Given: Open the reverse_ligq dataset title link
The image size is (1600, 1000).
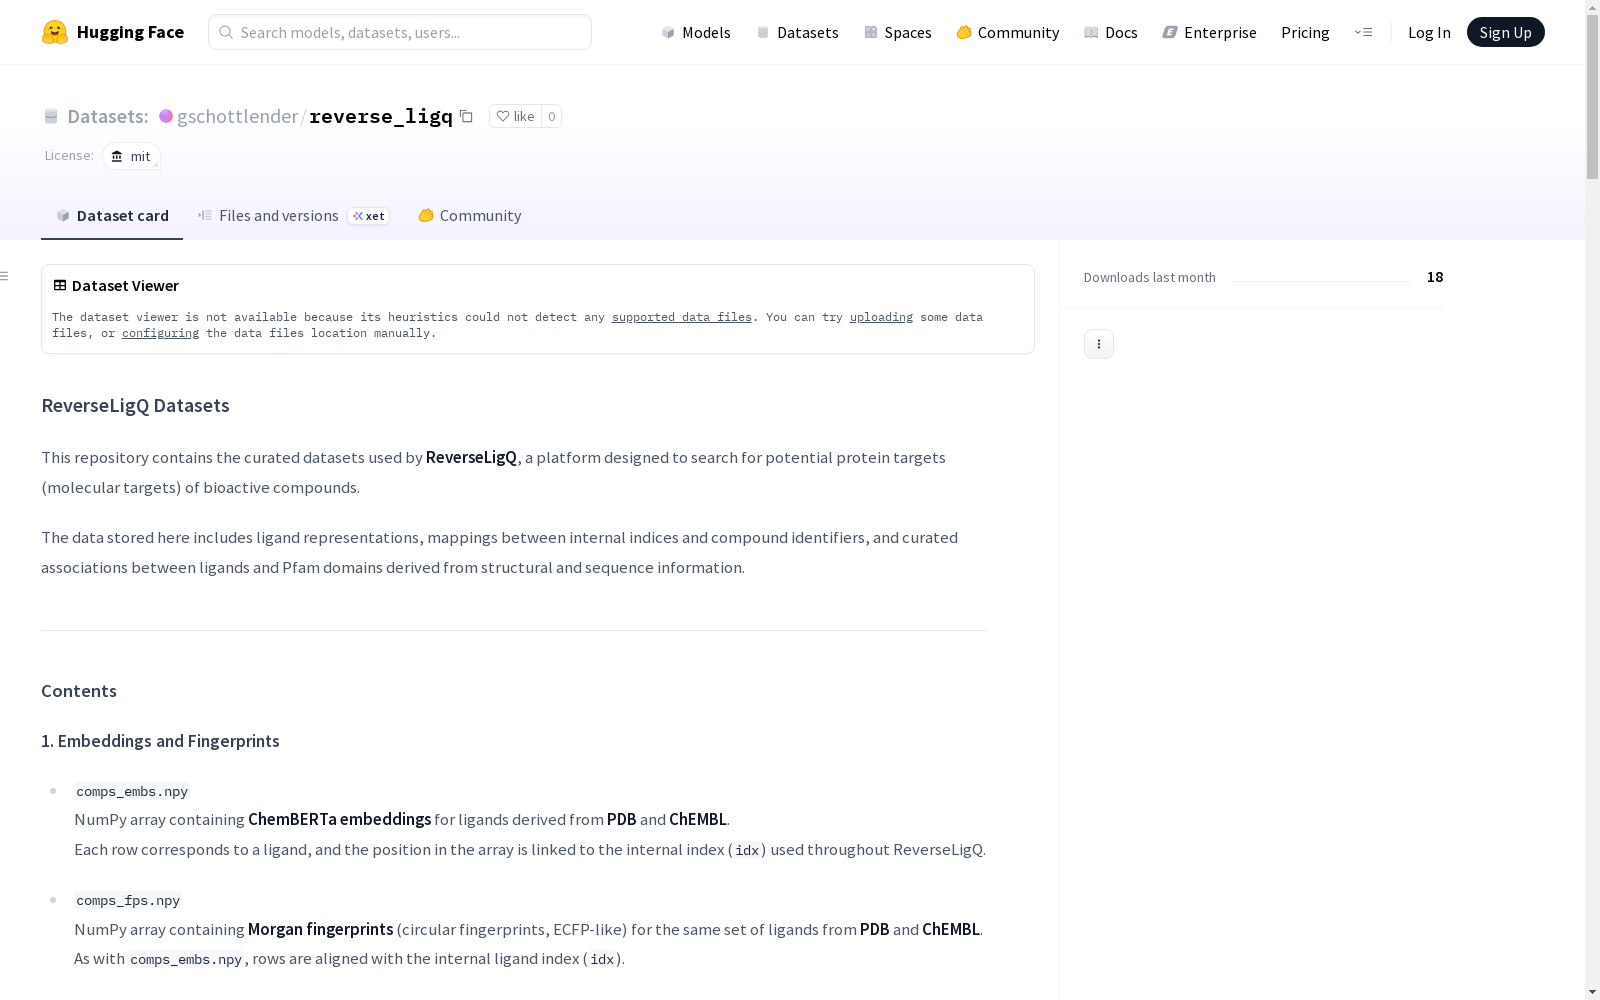Looking at the screenshot, I should 381,116.
